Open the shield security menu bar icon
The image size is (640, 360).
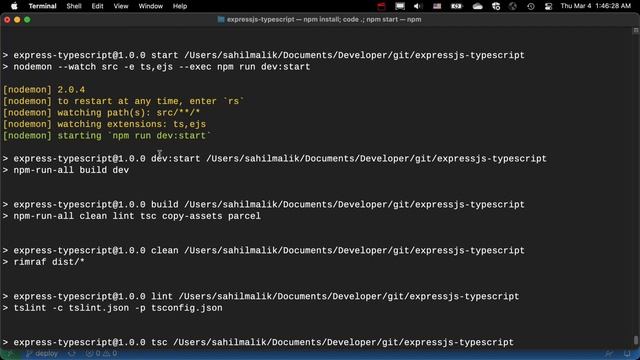(x=496, y=6)
